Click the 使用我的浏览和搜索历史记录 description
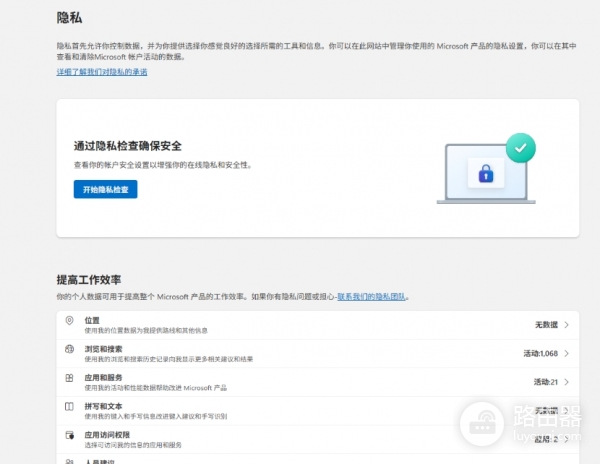600x464 pixels. coord(169,359)
